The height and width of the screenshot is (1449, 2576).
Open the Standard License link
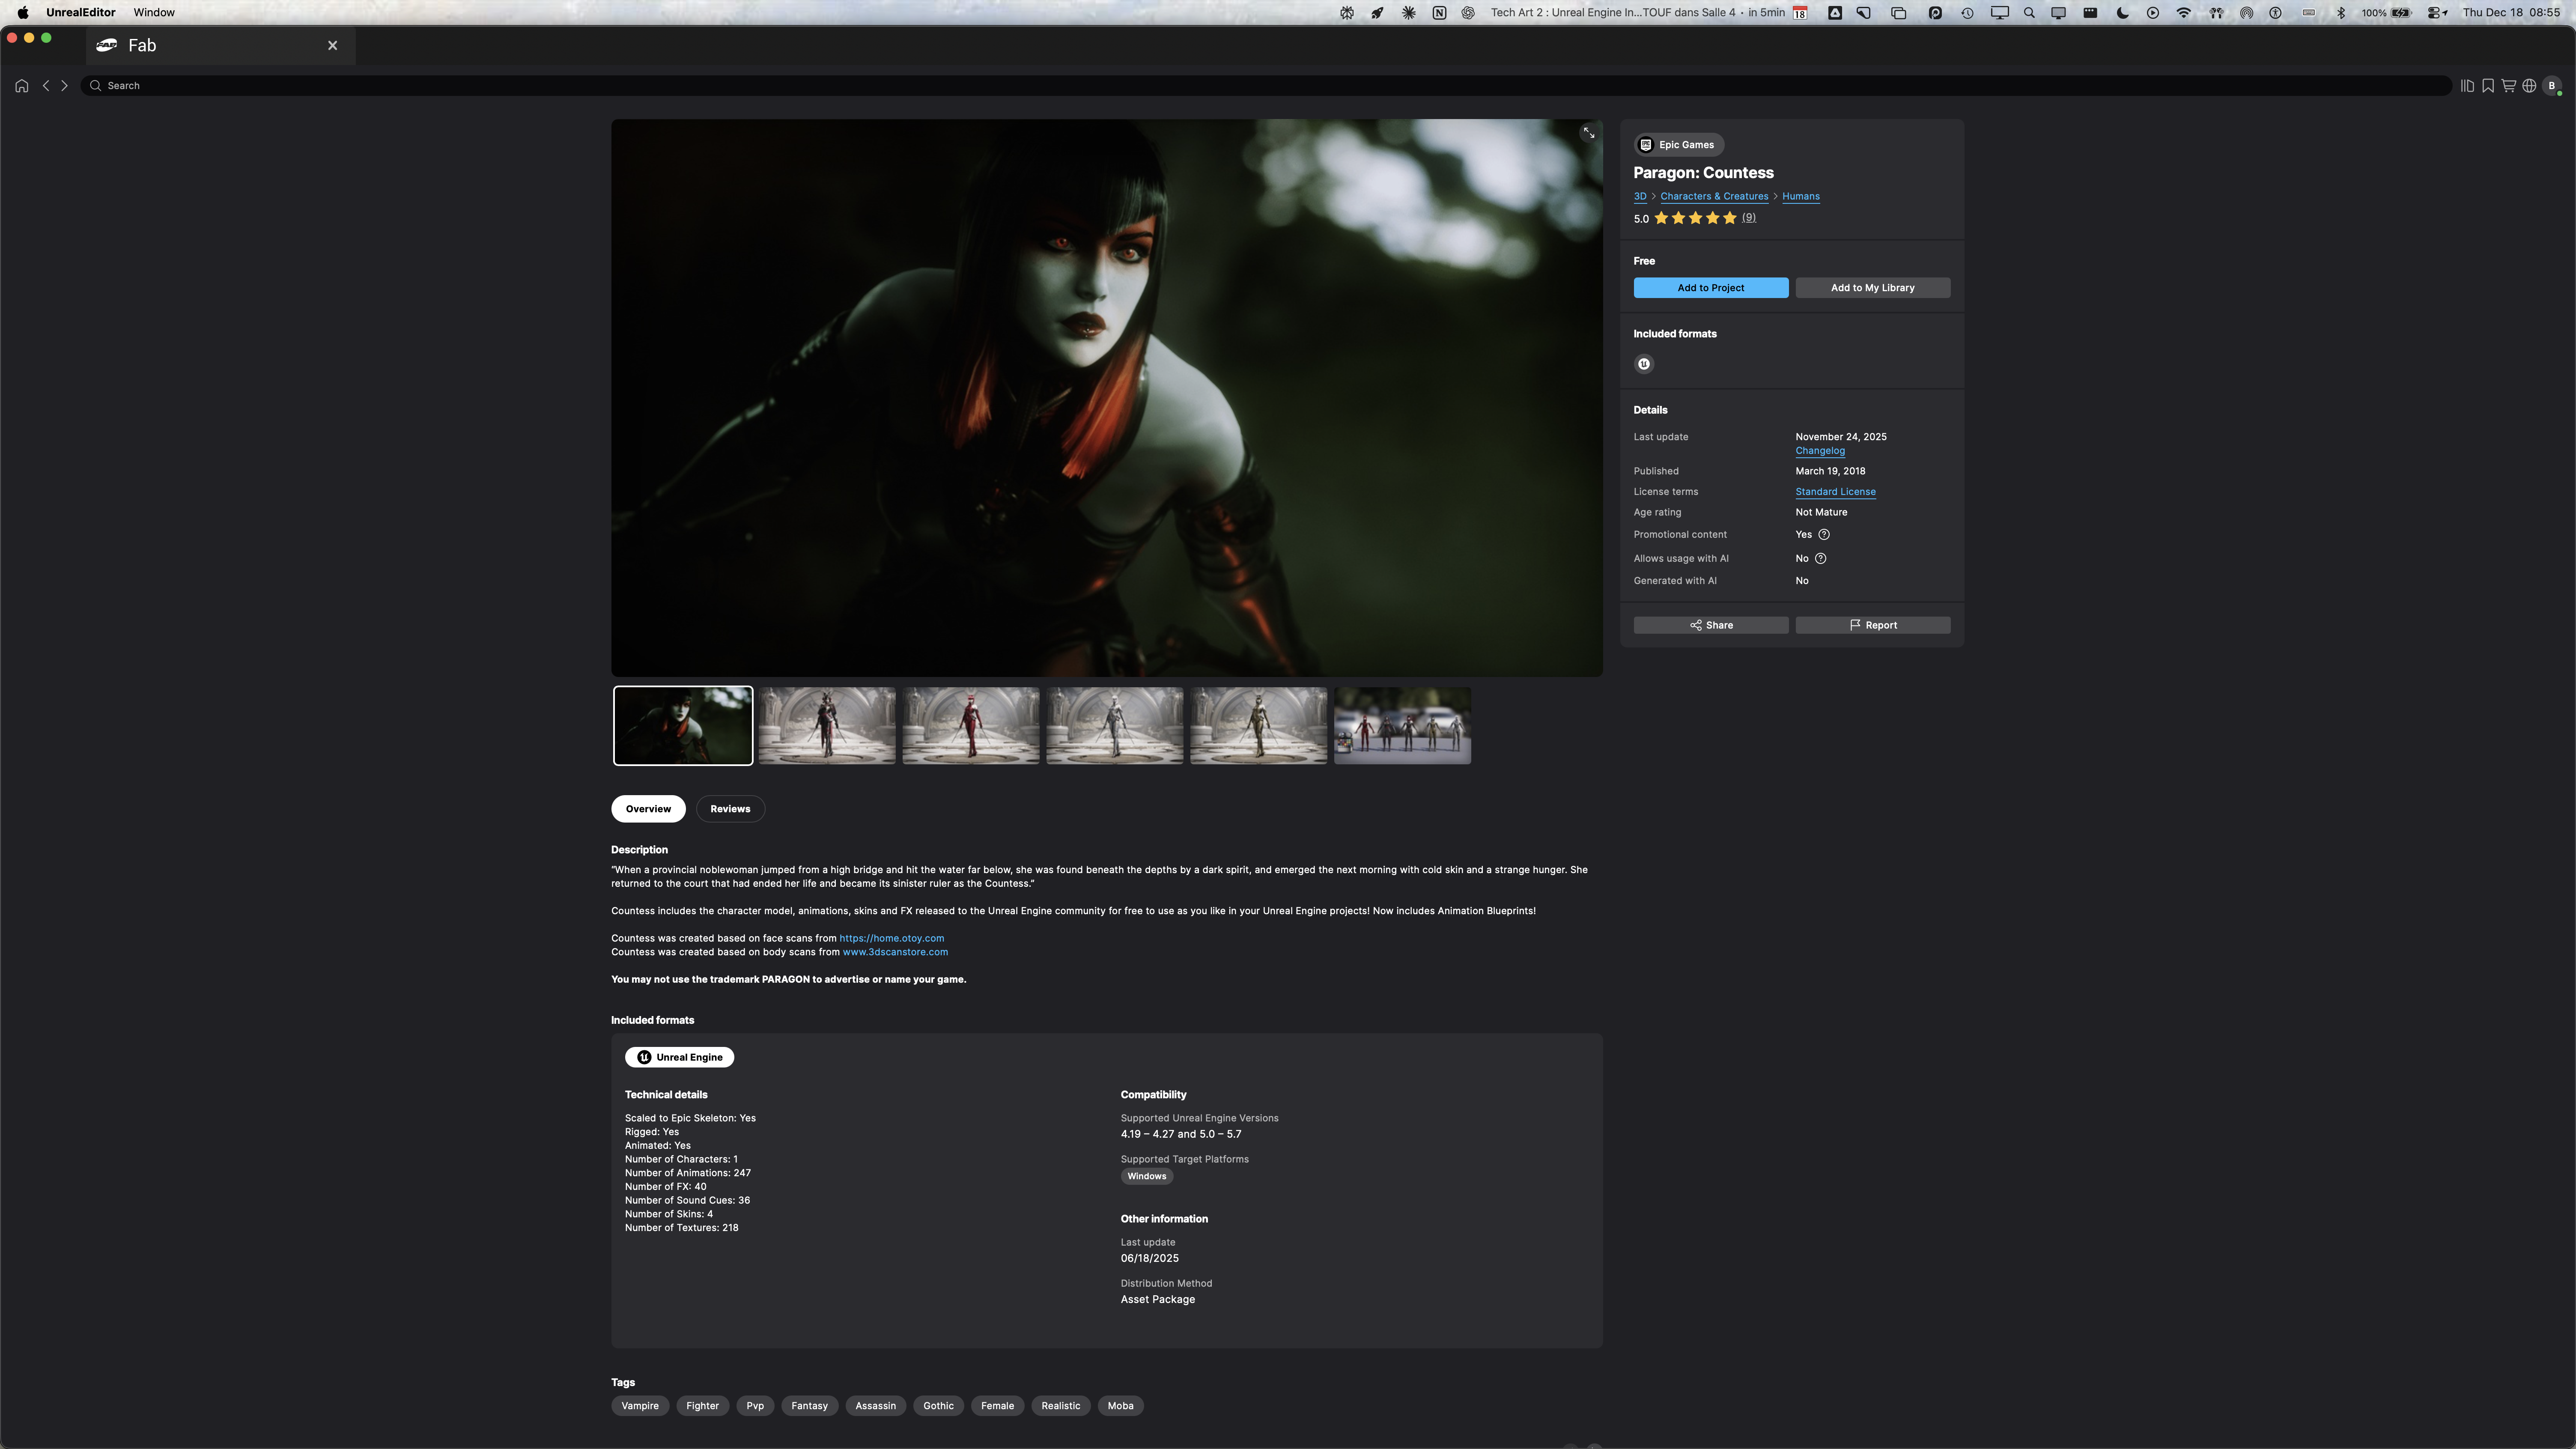click(1836, 492)
